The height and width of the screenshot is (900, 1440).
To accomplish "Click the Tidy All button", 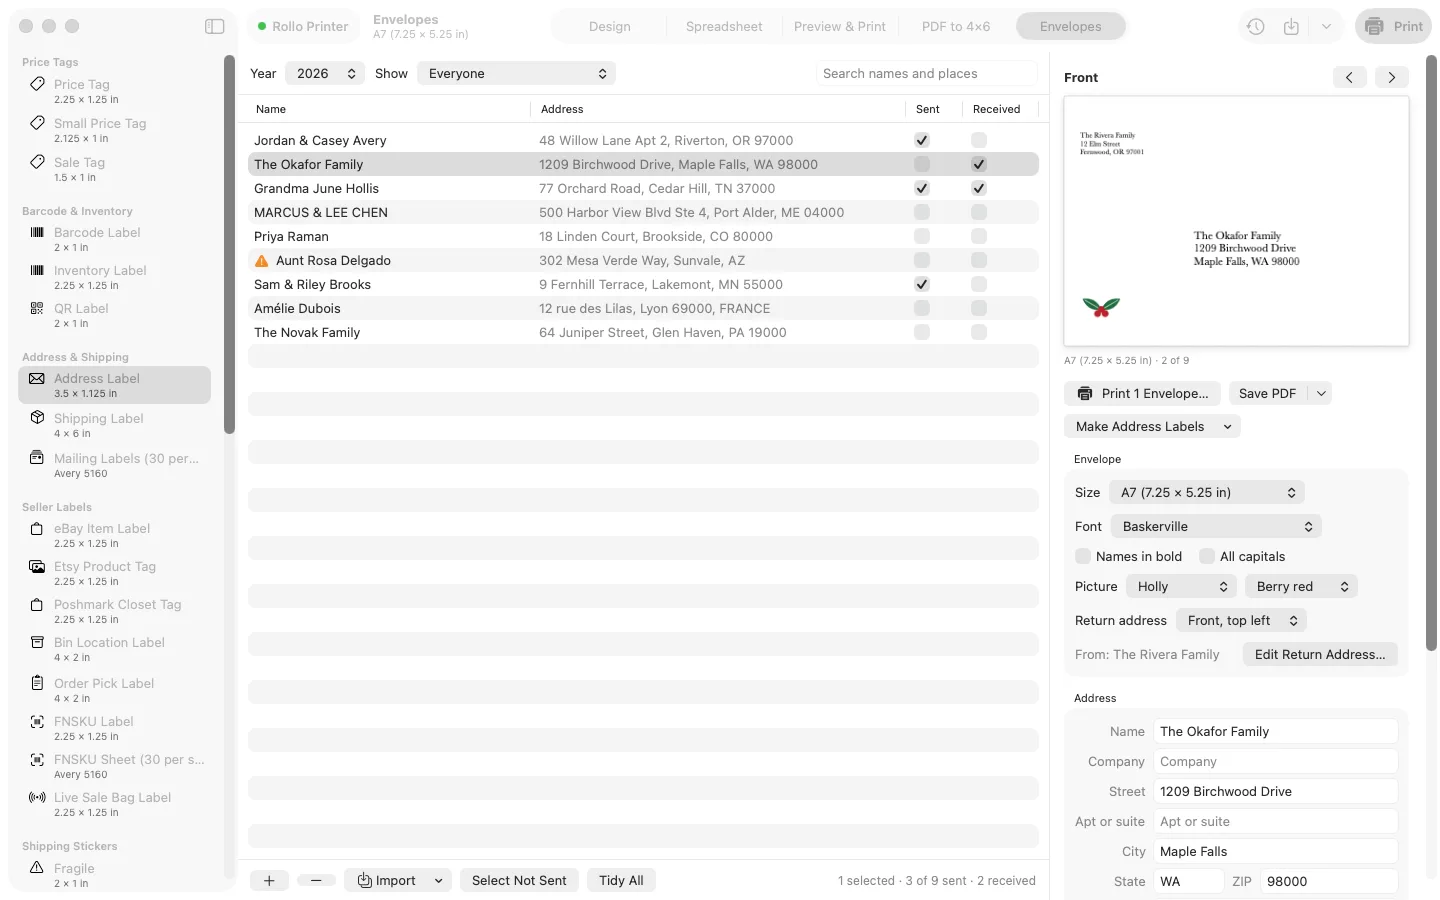I will click(621, 880).
